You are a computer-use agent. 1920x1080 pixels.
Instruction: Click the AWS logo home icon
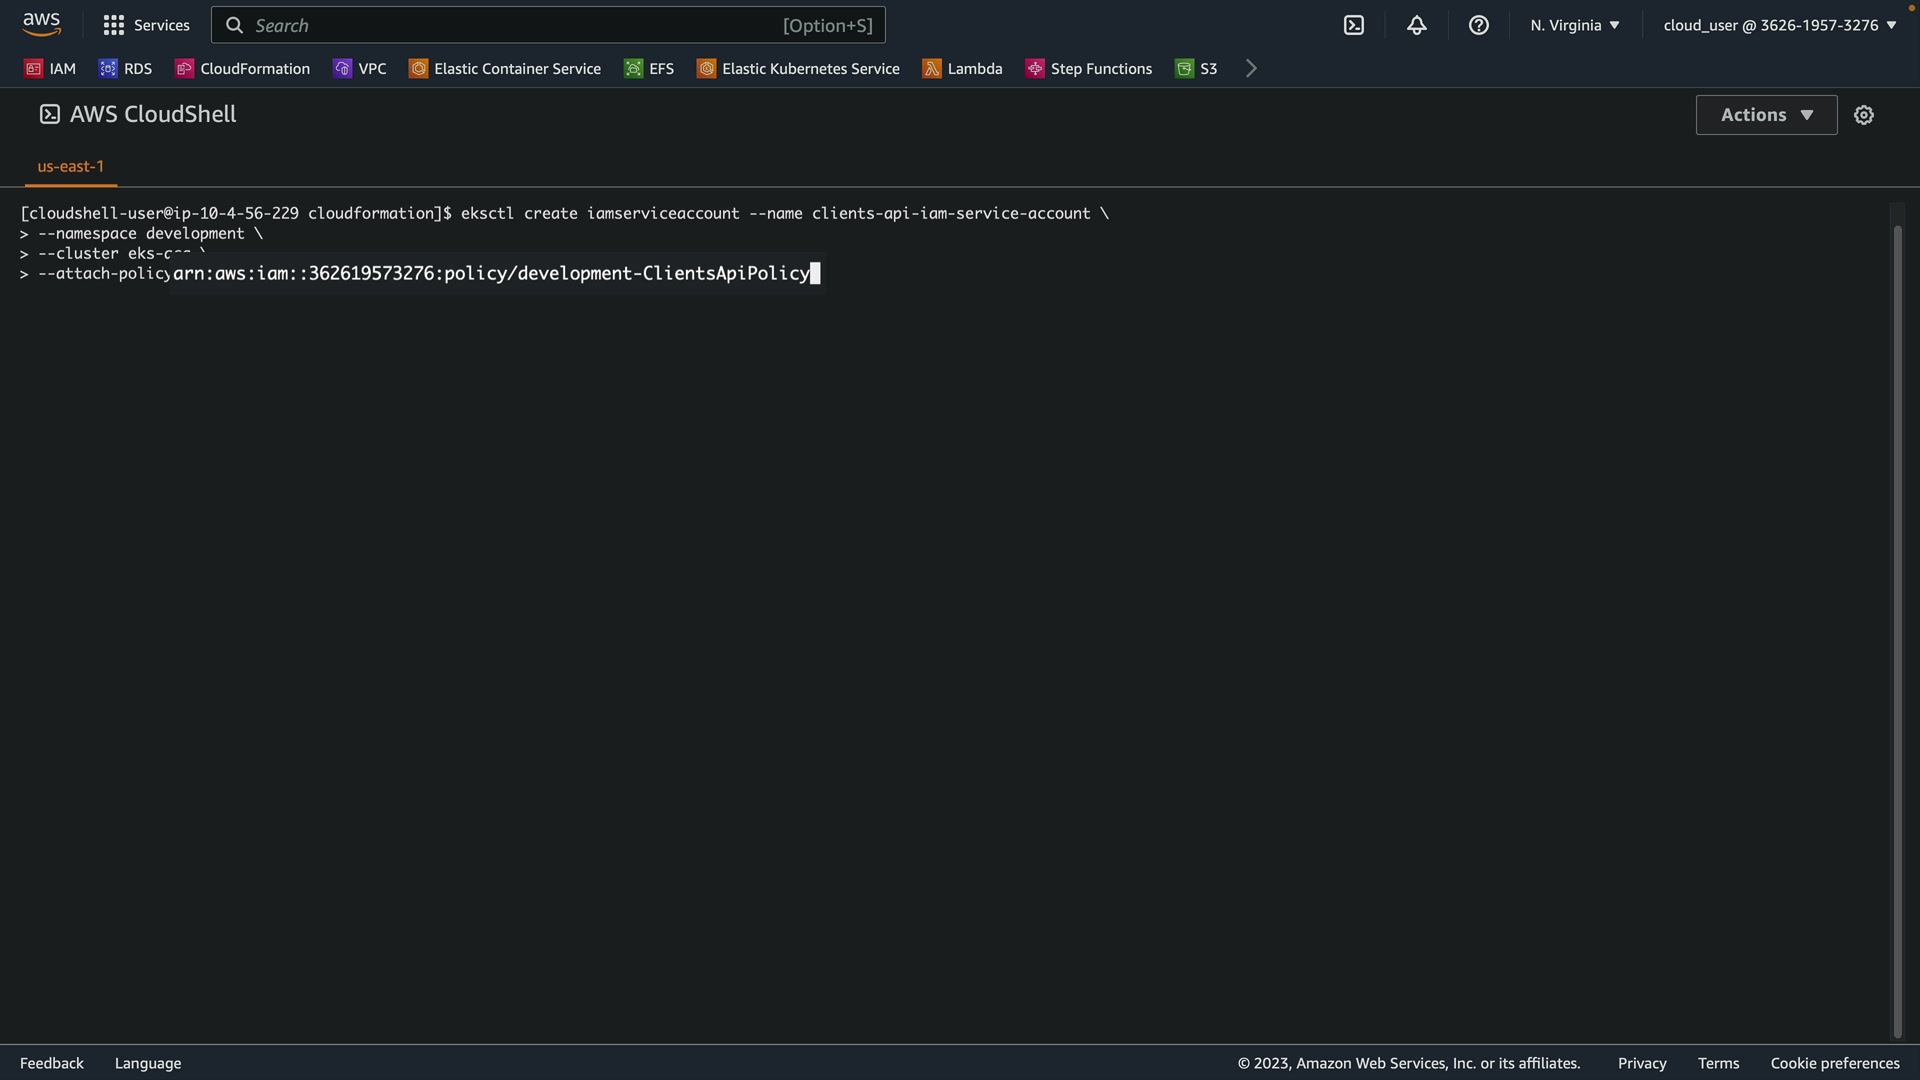41,24
